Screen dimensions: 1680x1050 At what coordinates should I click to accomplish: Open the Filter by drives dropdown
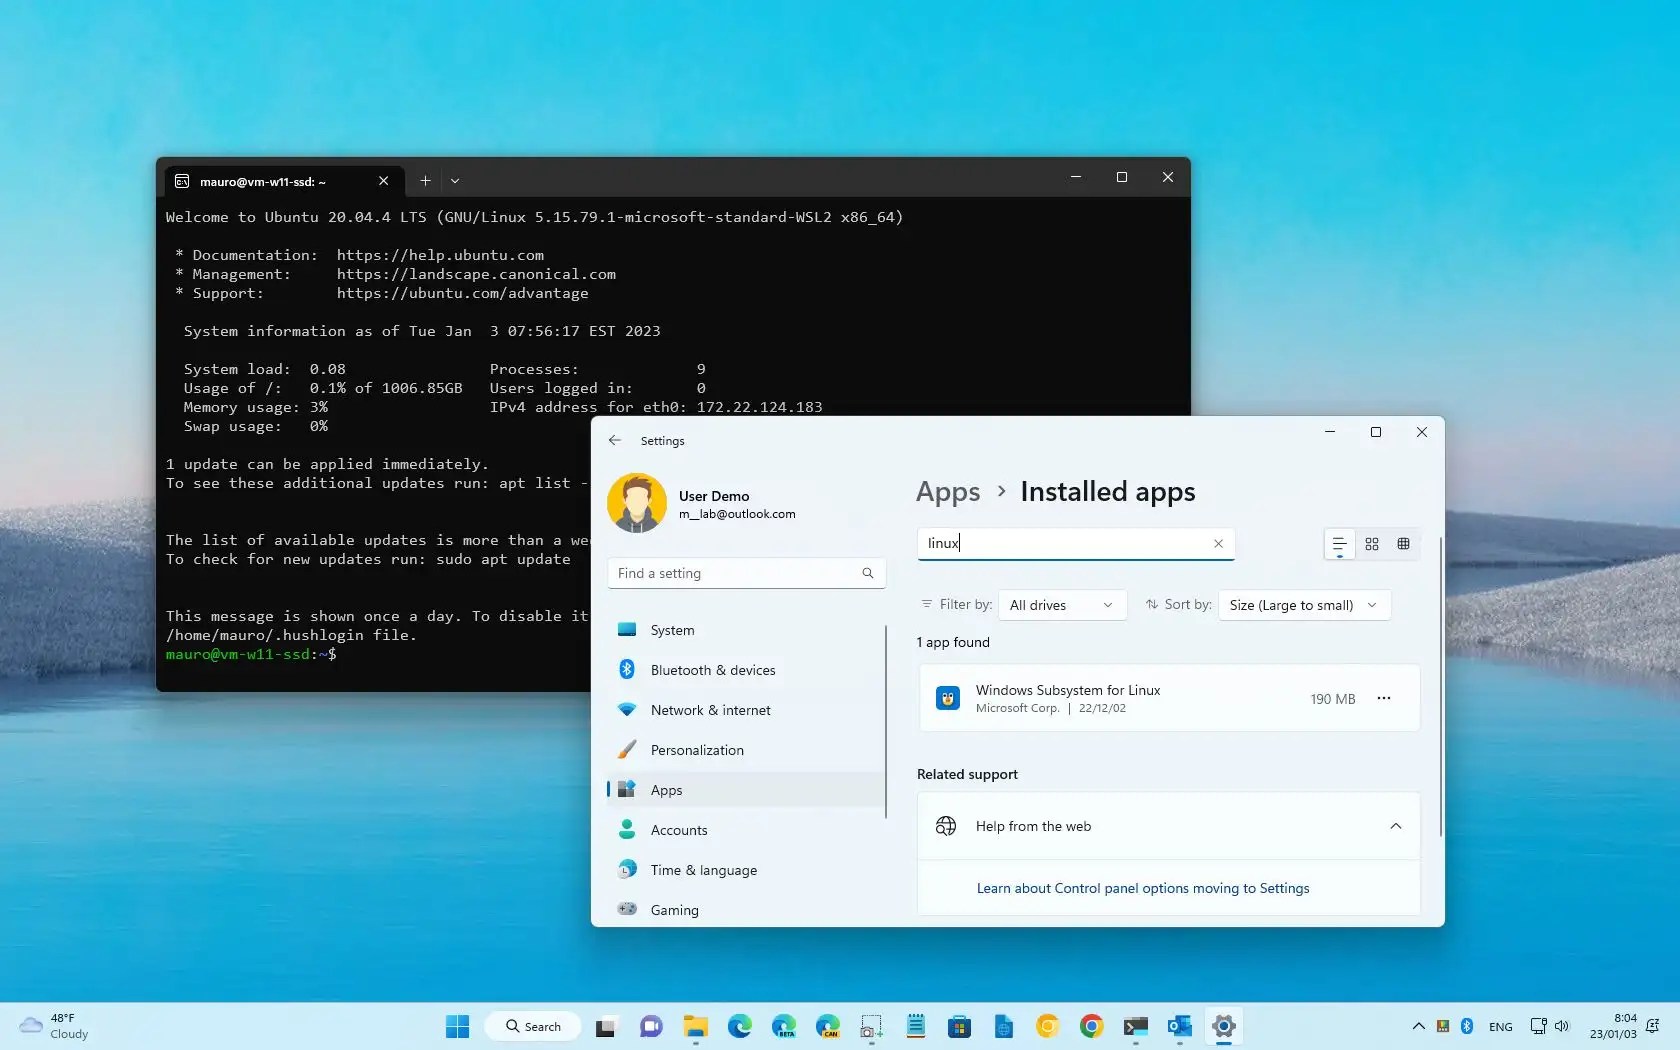(1062, 605)
